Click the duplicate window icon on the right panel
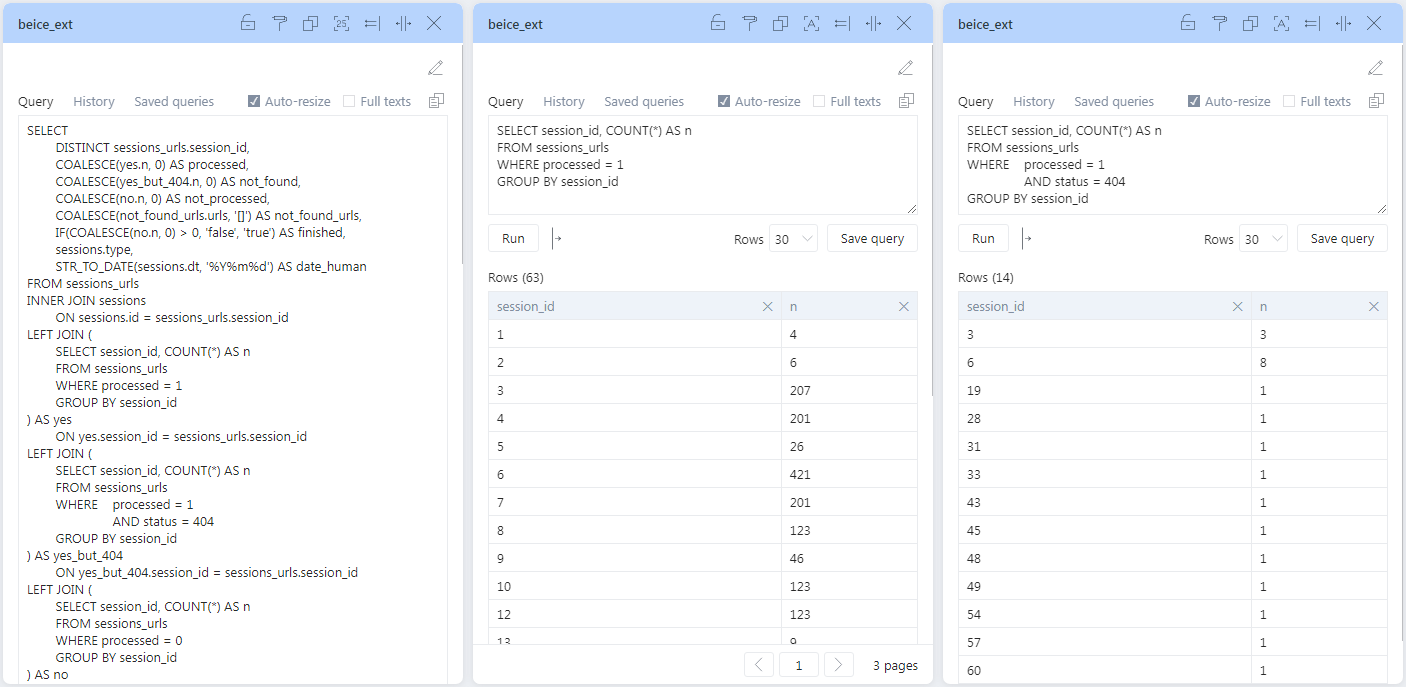The height and width of the screenshot is (687, 1406). (1249, 23)
